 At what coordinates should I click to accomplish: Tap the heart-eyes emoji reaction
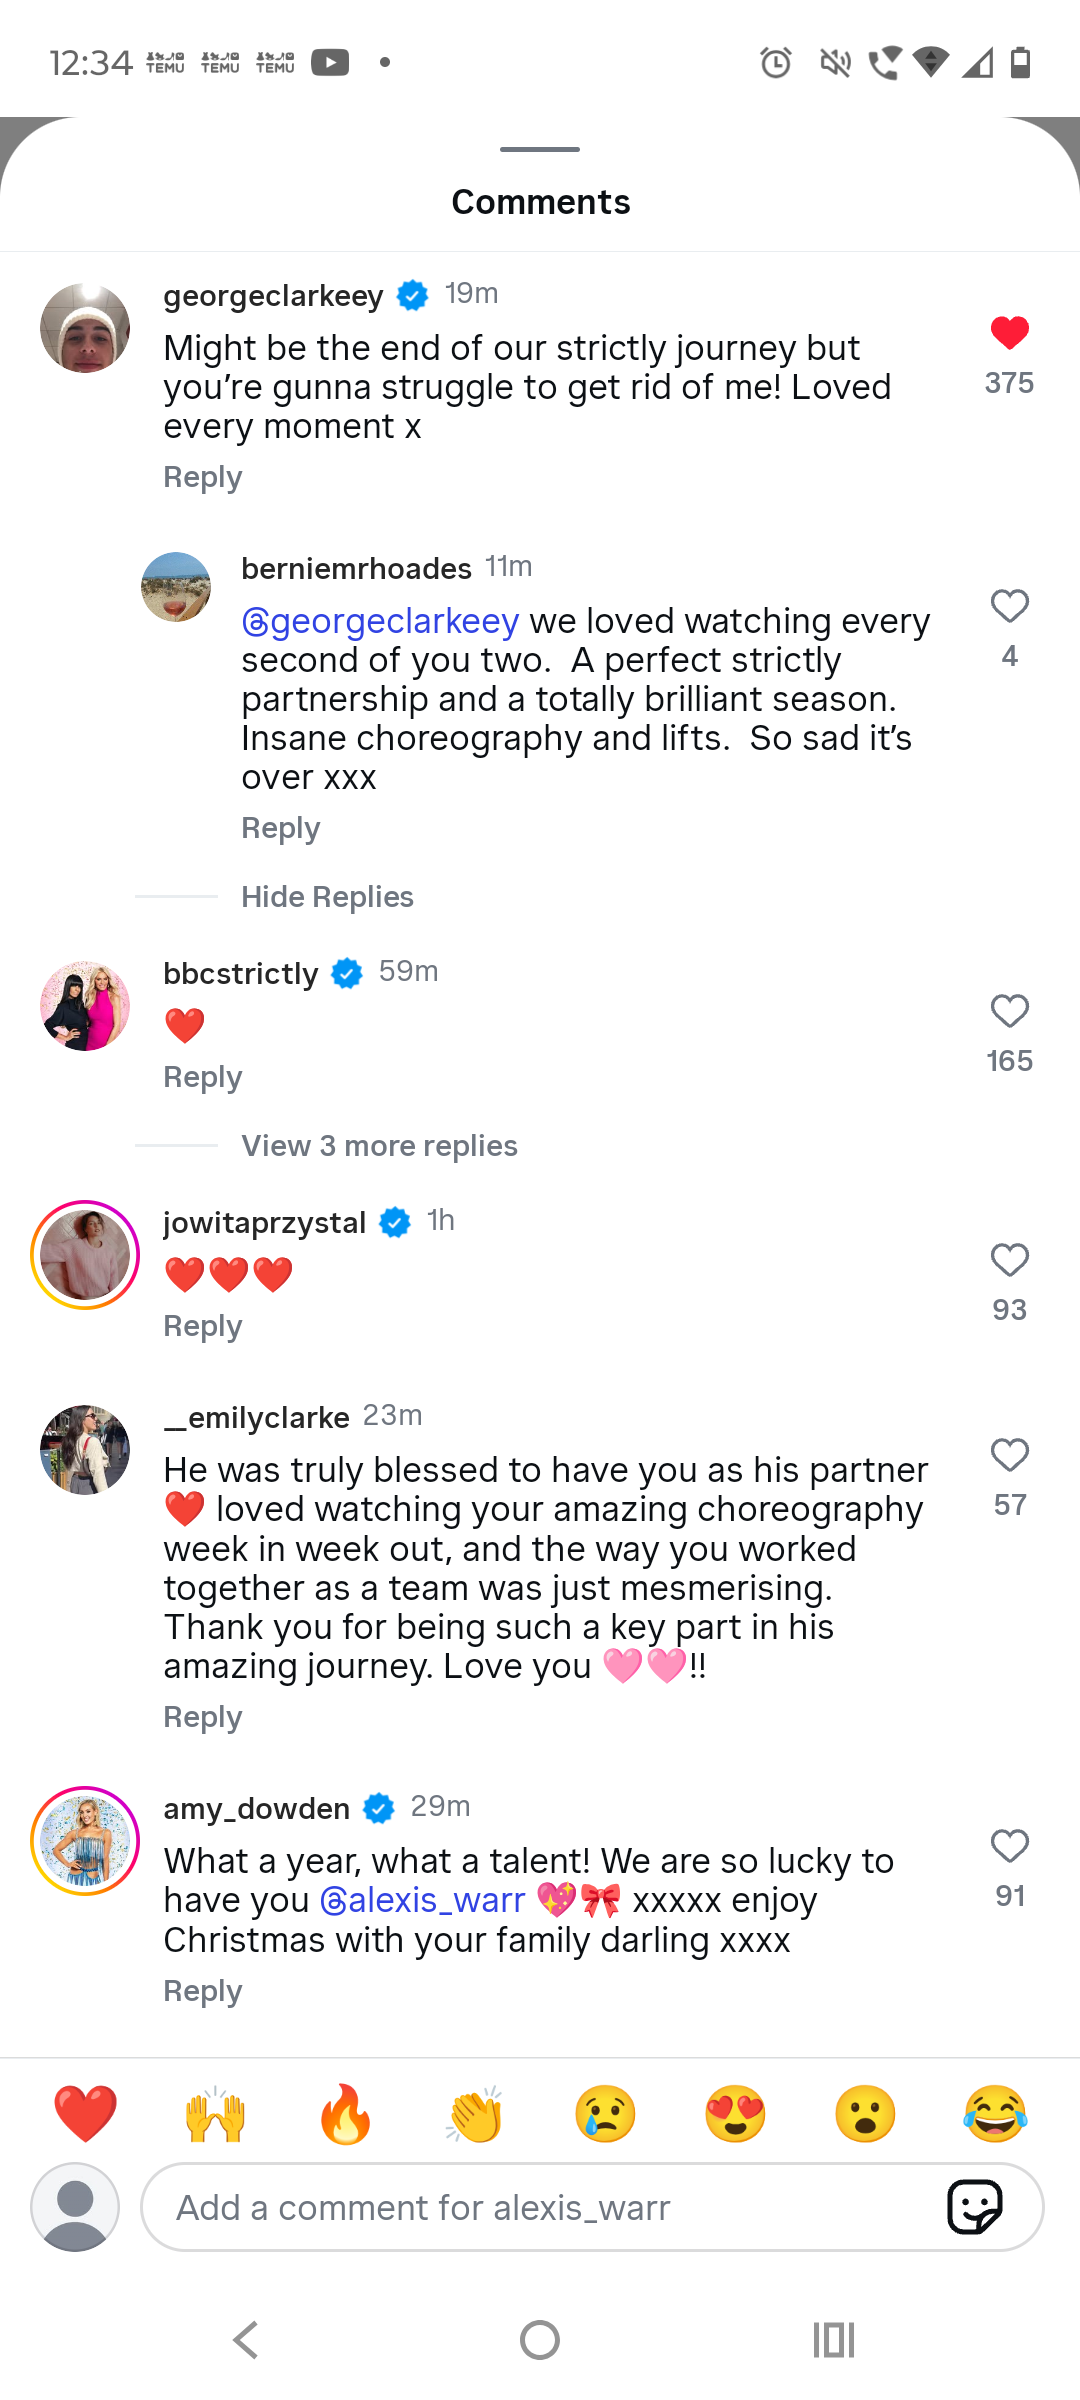tap(735, 2114)
